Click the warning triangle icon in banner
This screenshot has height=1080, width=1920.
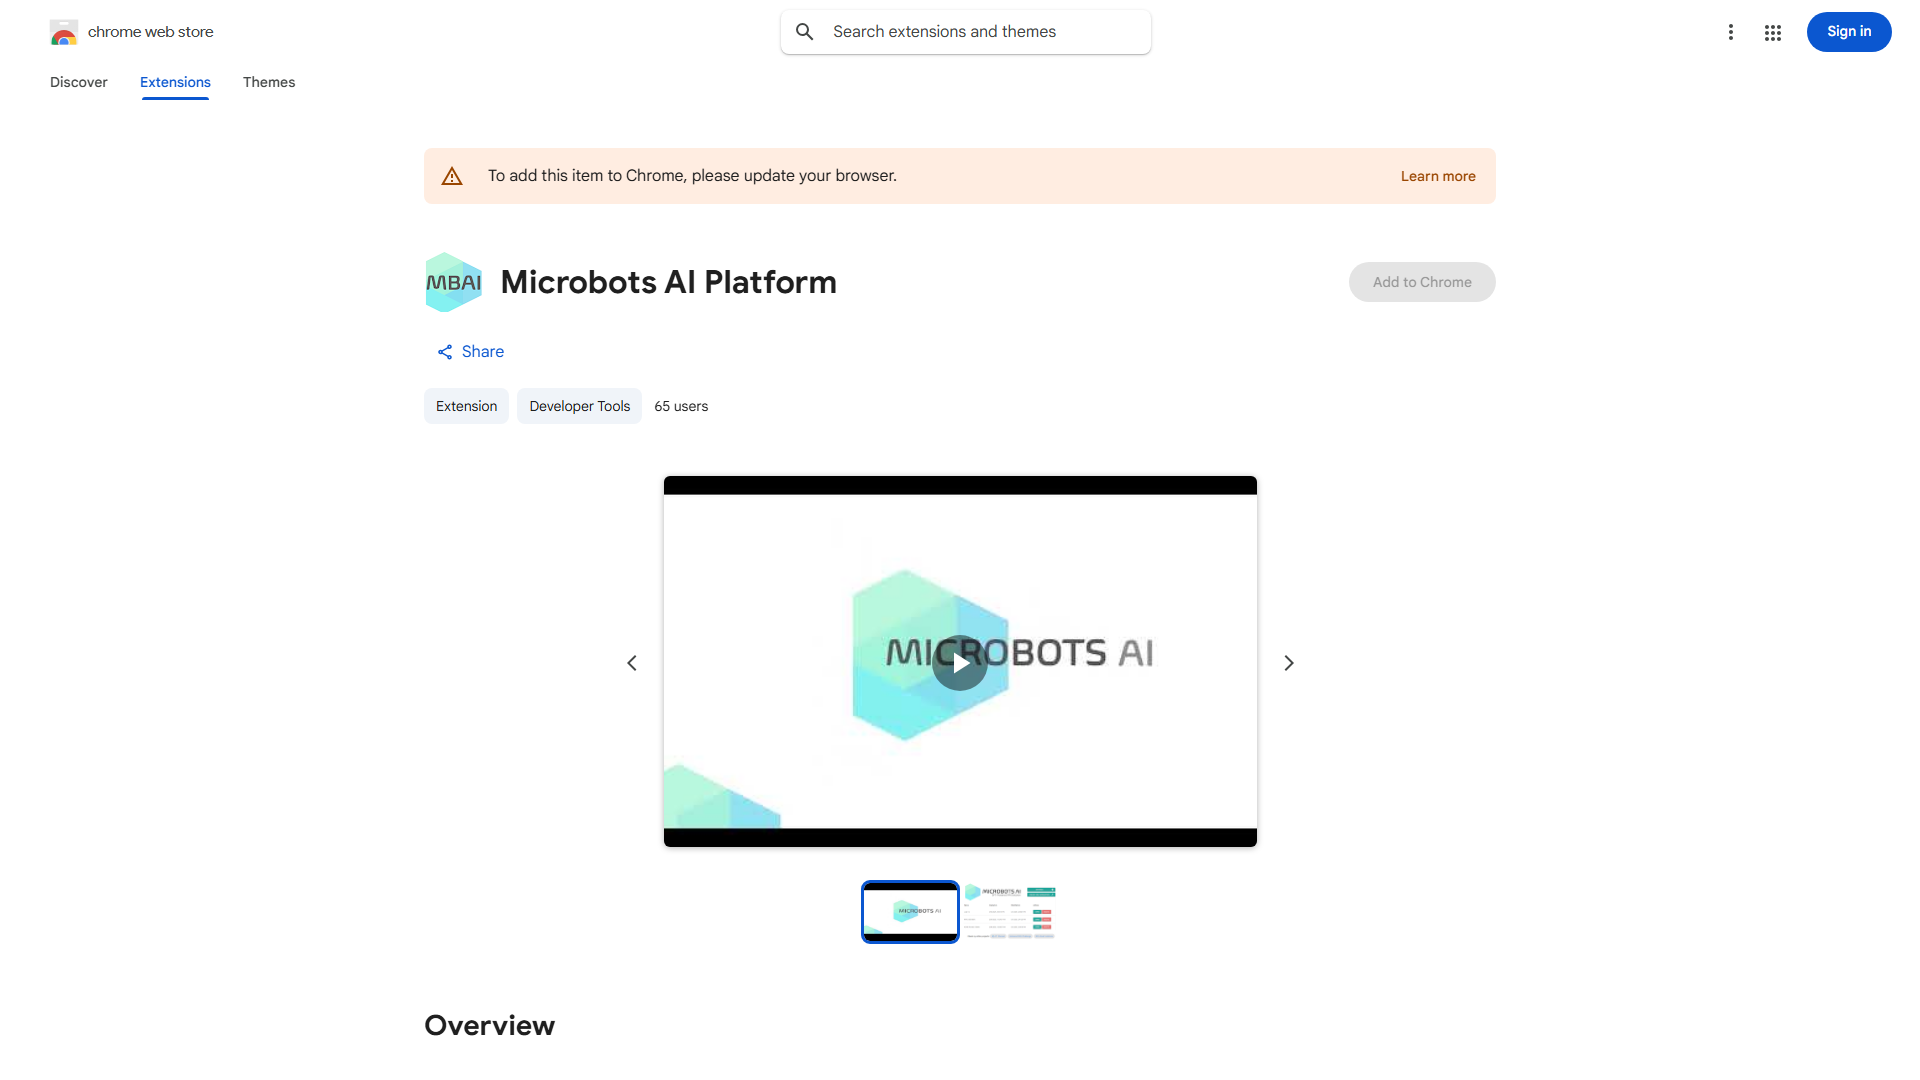pyautogui.click(x=452, y=176)
